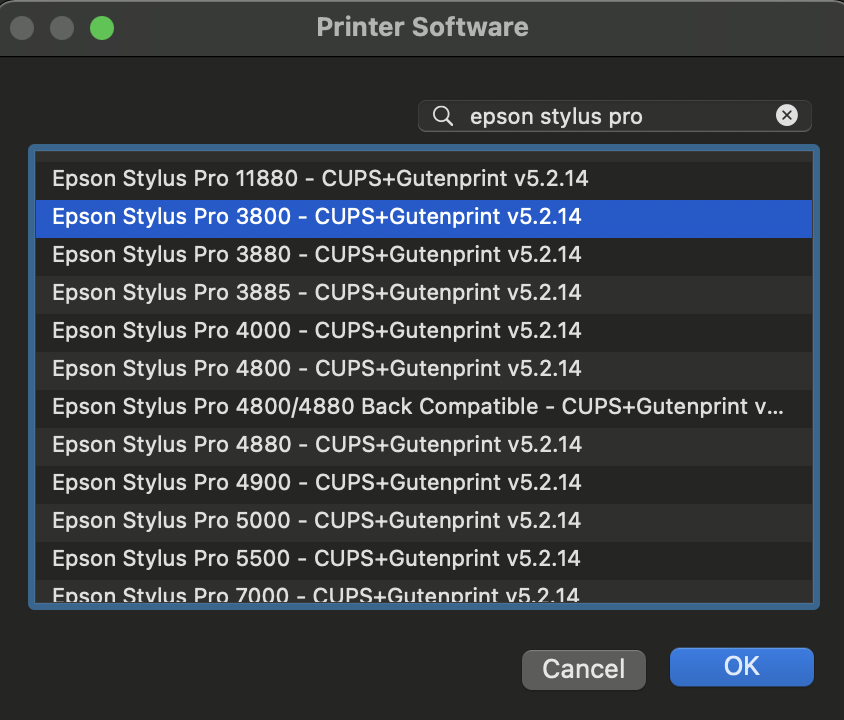
Task: Select Epson Stylus Pro 11880 driver
Action: tap(424, 179)
